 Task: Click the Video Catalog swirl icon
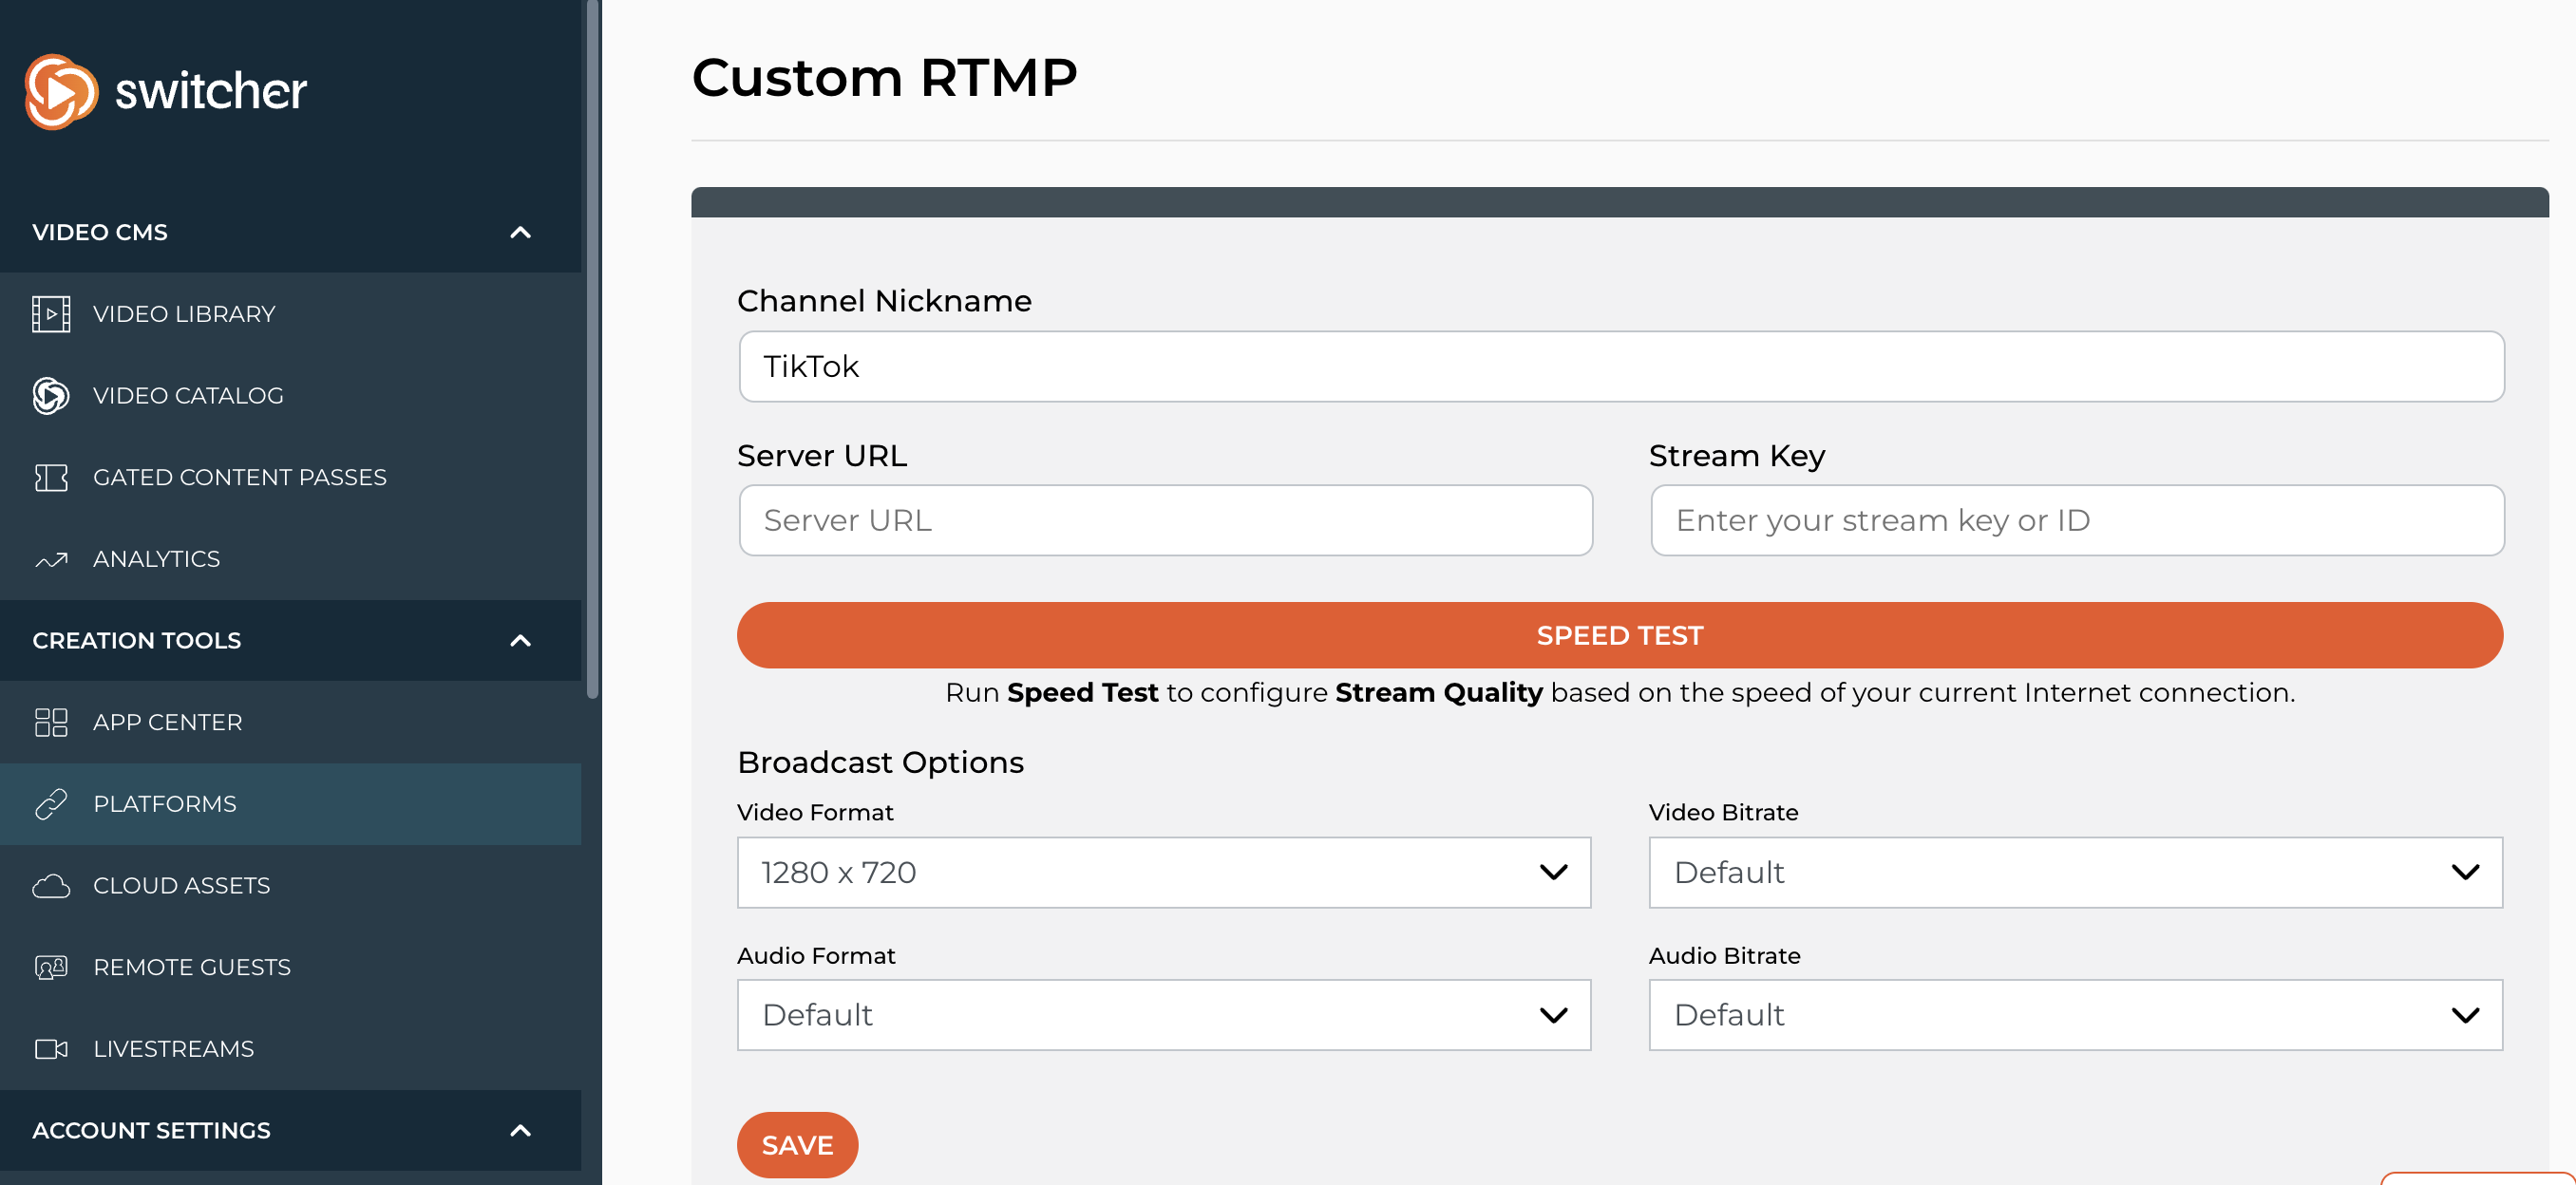pos(51,396)
